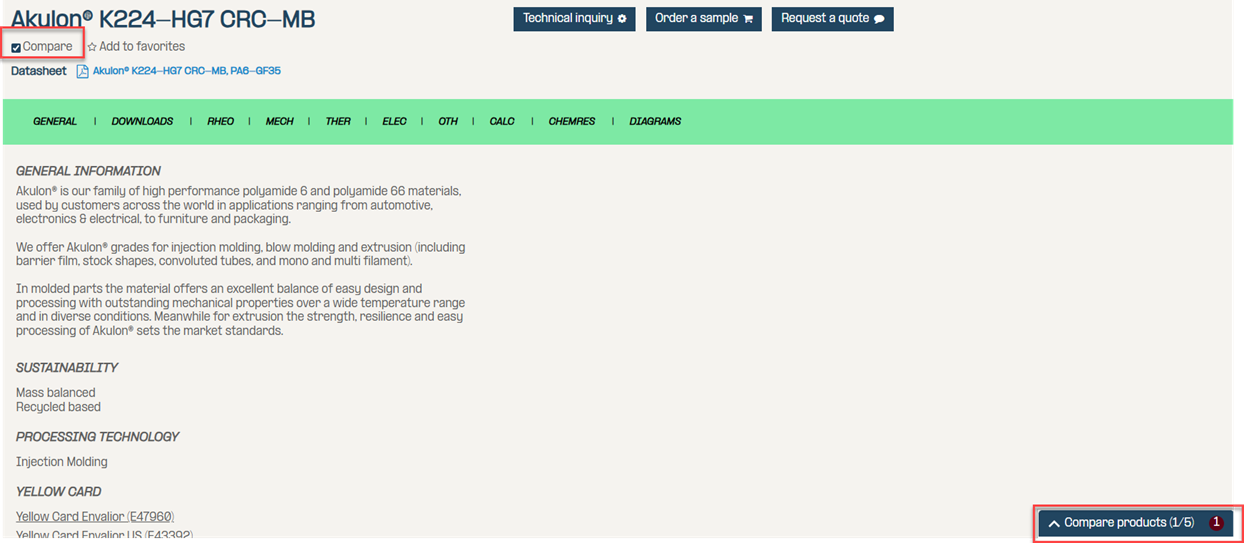This screenshot has width=1244, height=543.
Task: Click the GENERAL INFORMATION heading
Action: pyautogui.click(x=88, y=171)
